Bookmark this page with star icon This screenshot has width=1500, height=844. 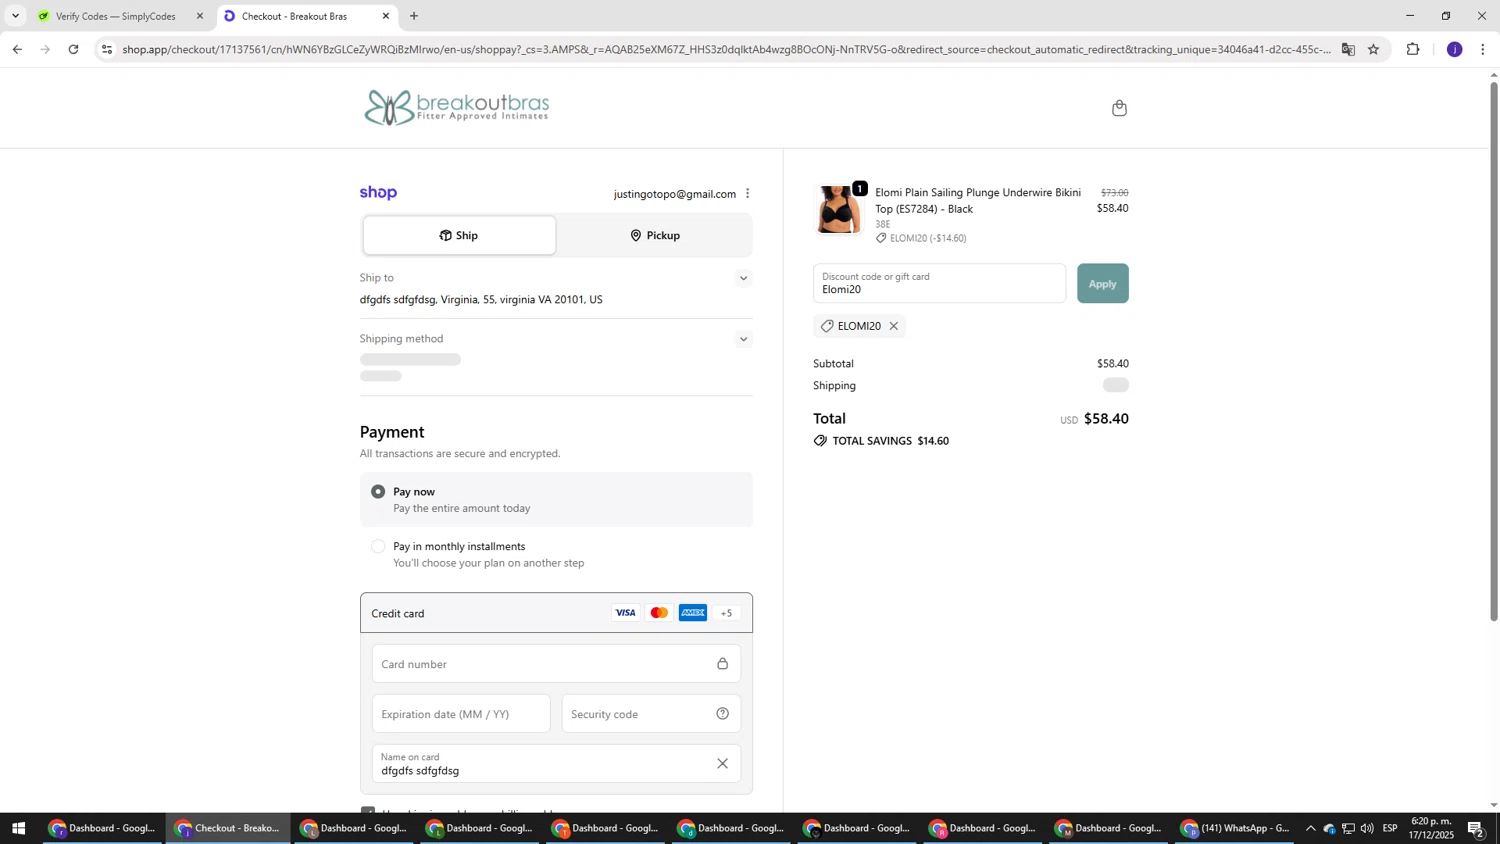point(1373,49)
